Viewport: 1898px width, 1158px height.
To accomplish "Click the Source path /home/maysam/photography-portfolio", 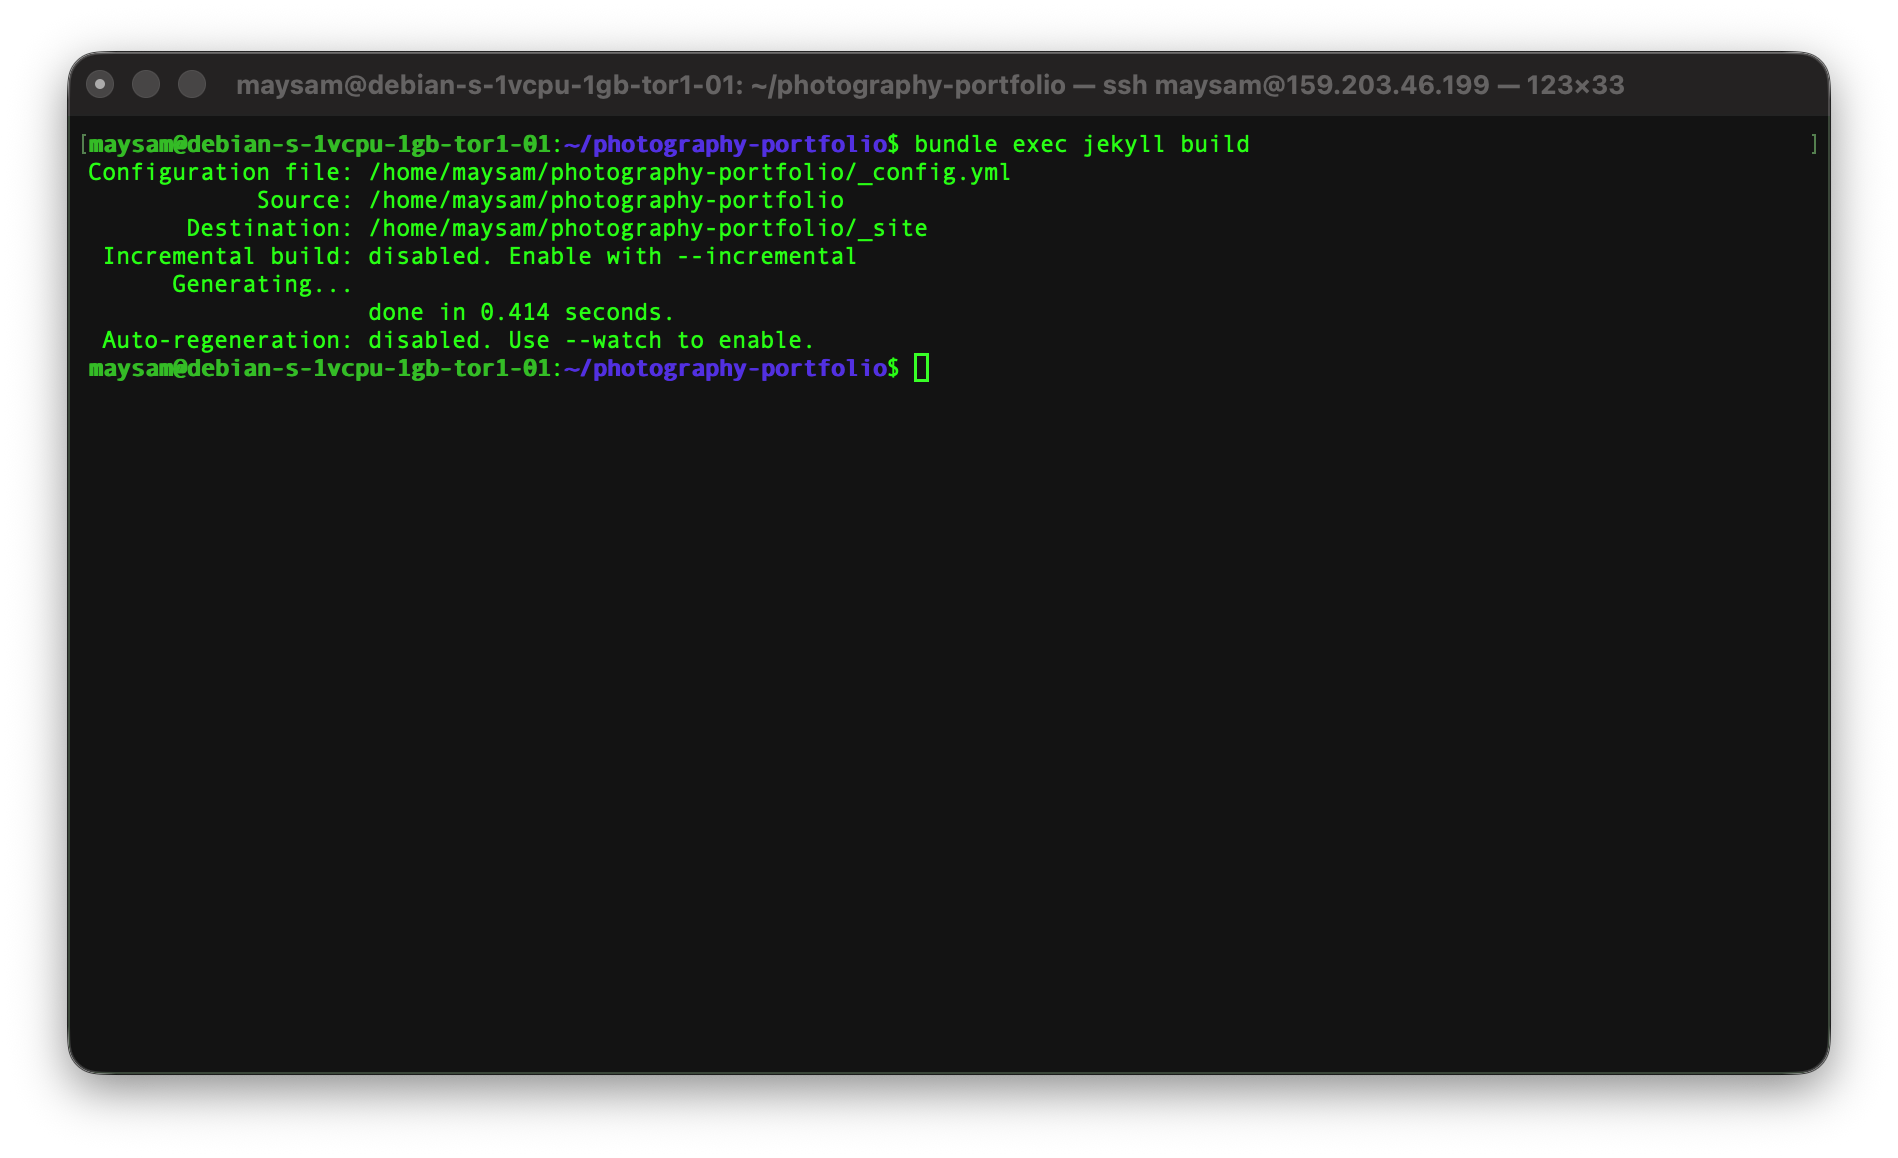I will click(x=606, y=200).
